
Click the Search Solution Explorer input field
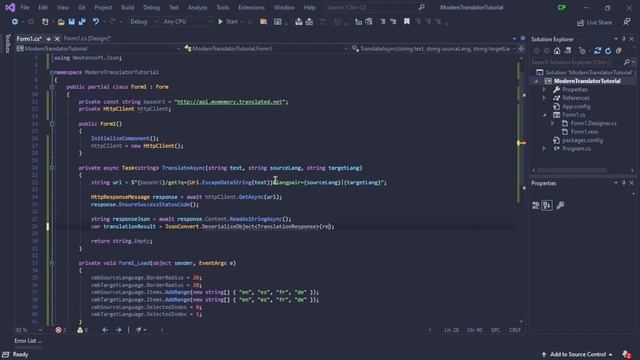point(577,62)
